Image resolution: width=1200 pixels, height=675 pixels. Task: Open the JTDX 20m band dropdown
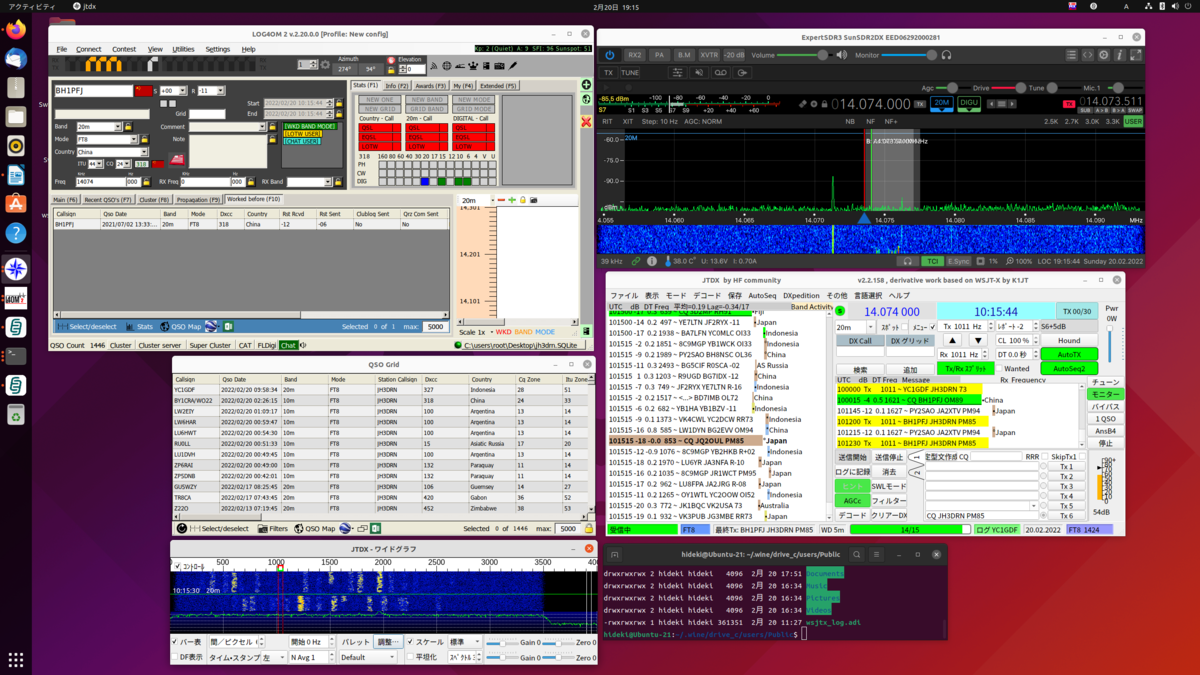click(x=854, y=327)
